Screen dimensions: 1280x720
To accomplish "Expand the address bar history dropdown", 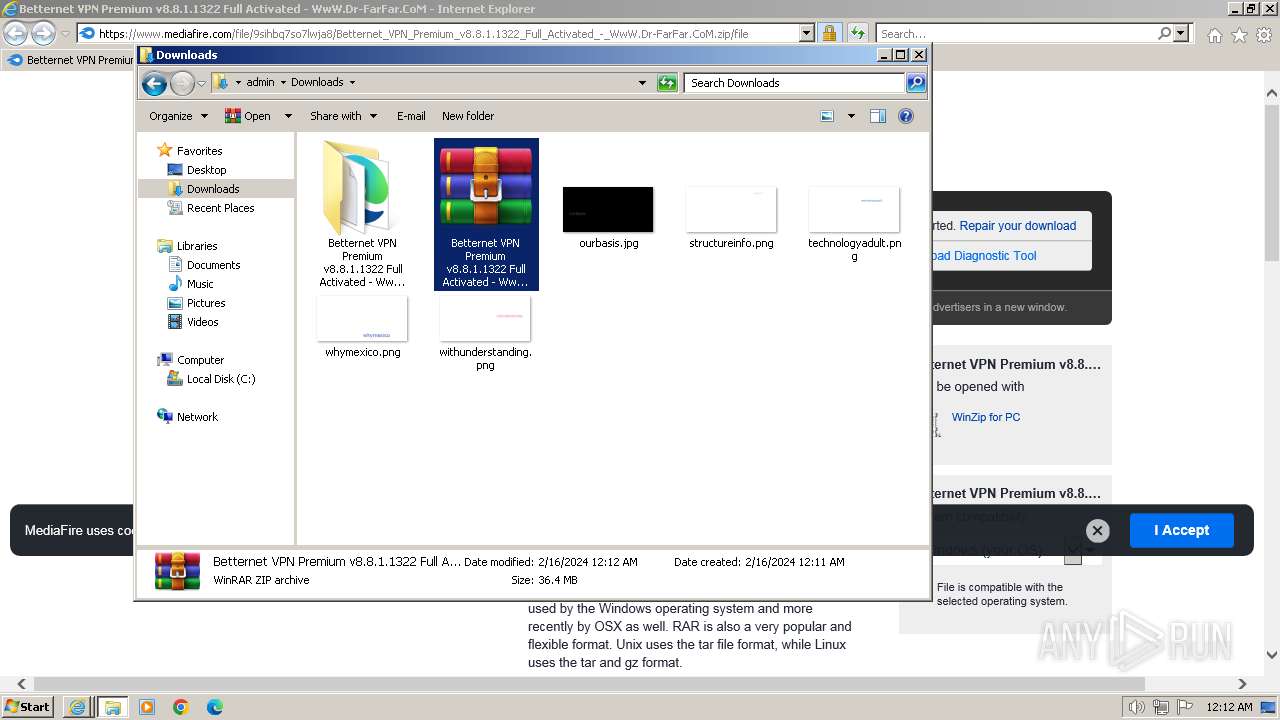I will coord(642,83).
